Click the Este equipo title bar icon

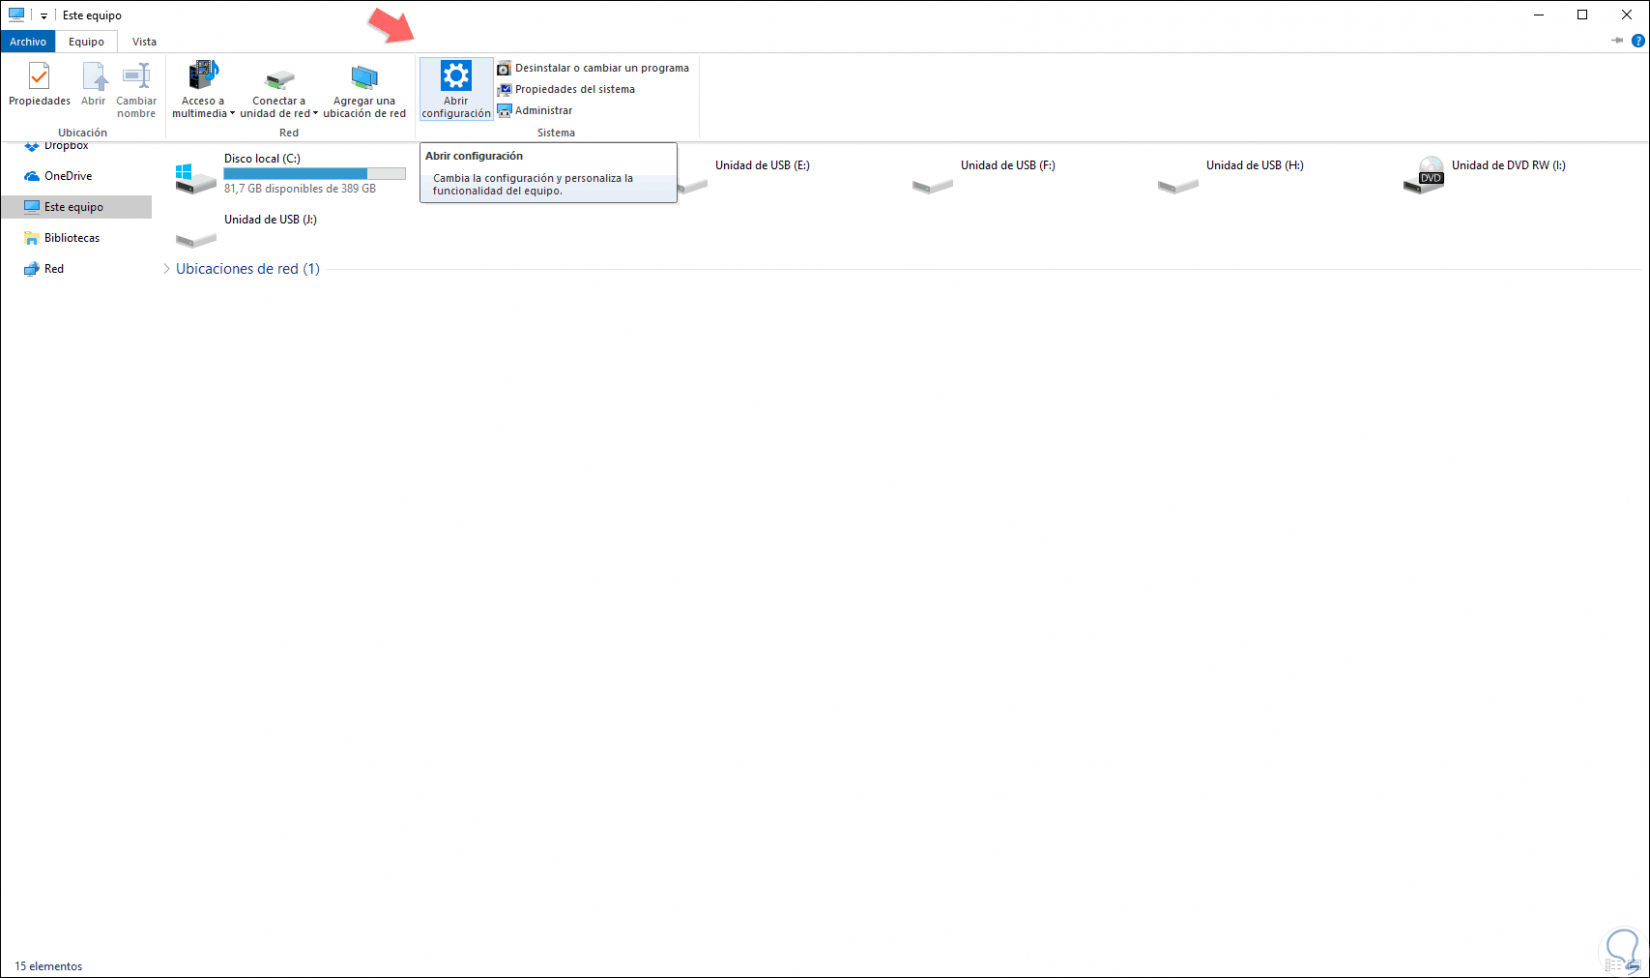pyautogui.click(x=16, y=15)
